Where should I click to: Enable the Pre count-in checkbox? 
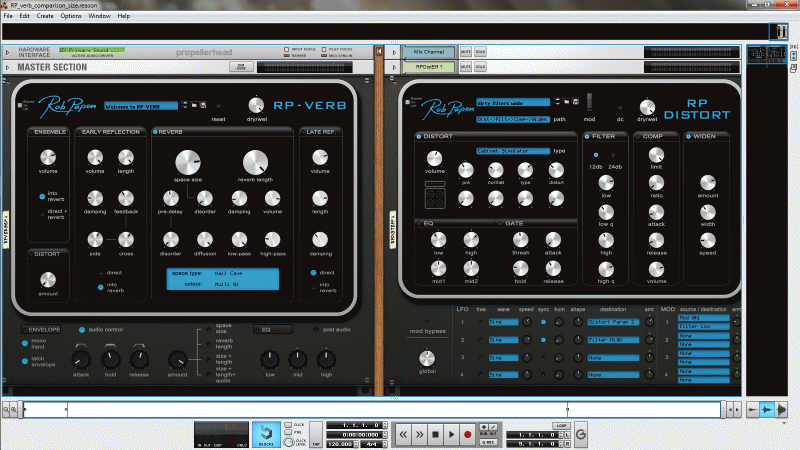[x=288, y=432]
